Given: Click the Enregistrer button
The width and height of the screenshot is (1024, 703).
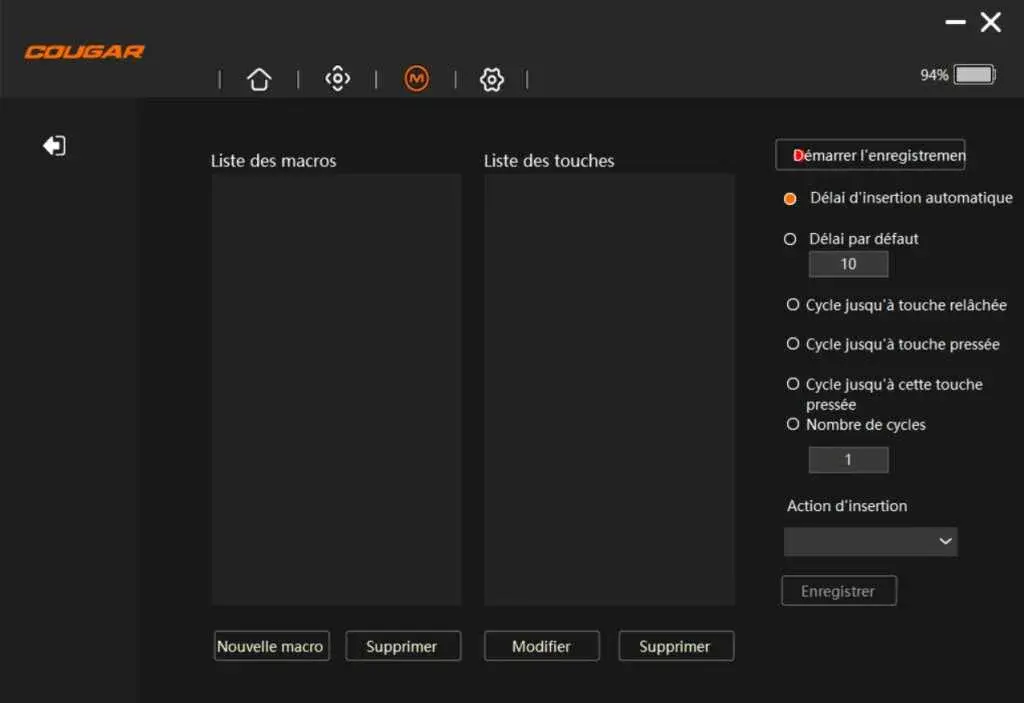Looking at the screenshot, I should click(838, 591).
